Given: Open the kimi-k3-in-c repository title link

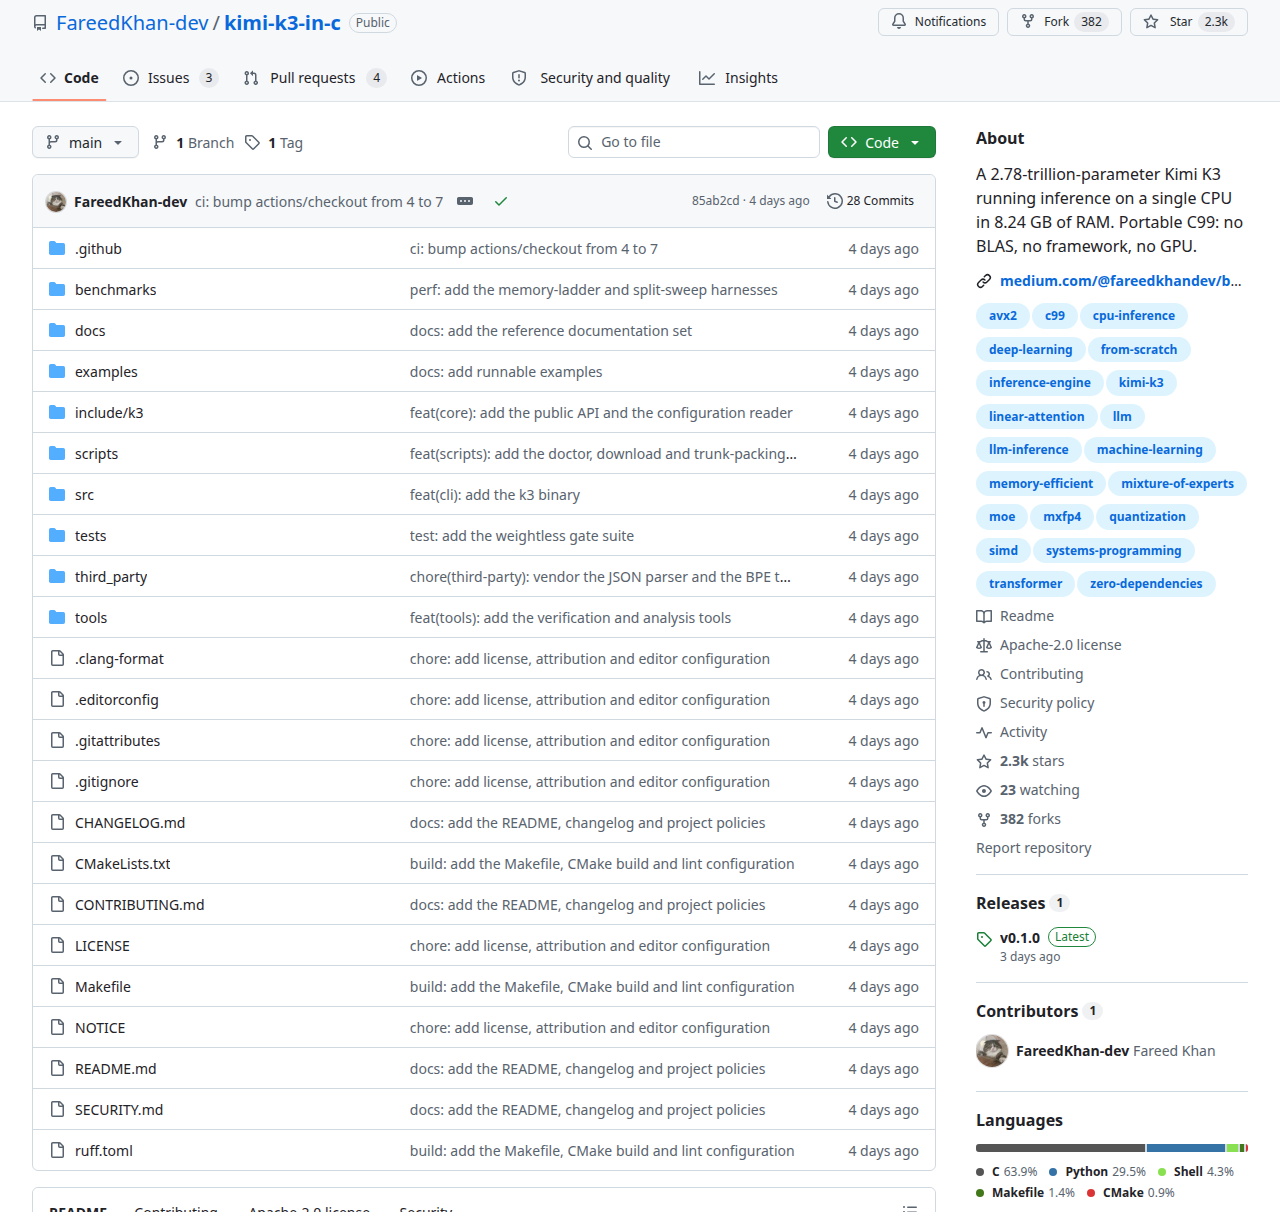Looking at the screenshot, I should click(283, 22).
